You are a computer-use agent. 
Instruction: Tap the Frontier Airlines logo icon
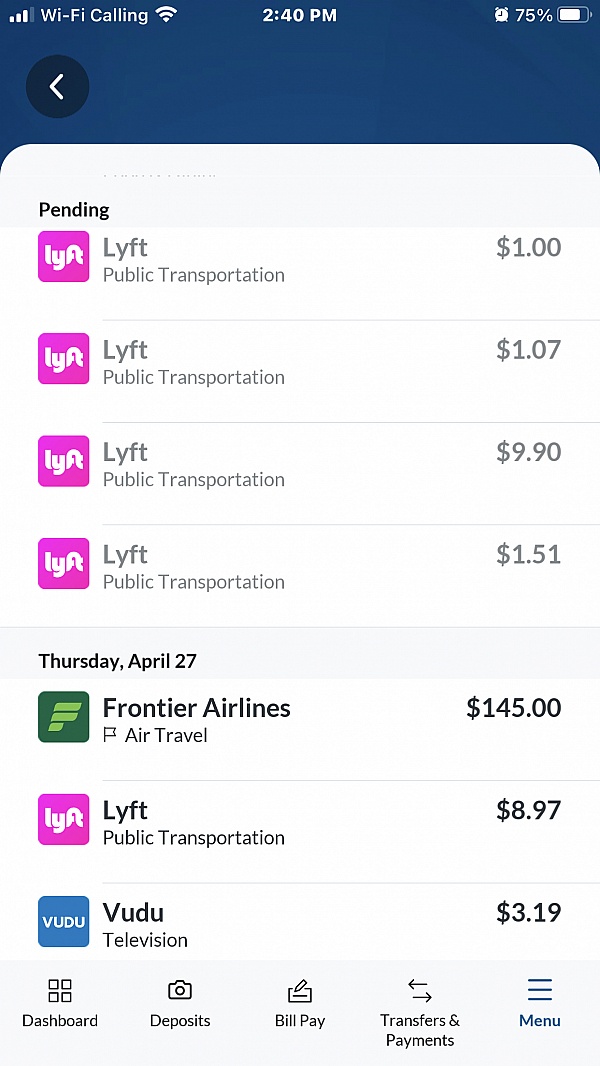pyautogui.click(x=64, y=717)
